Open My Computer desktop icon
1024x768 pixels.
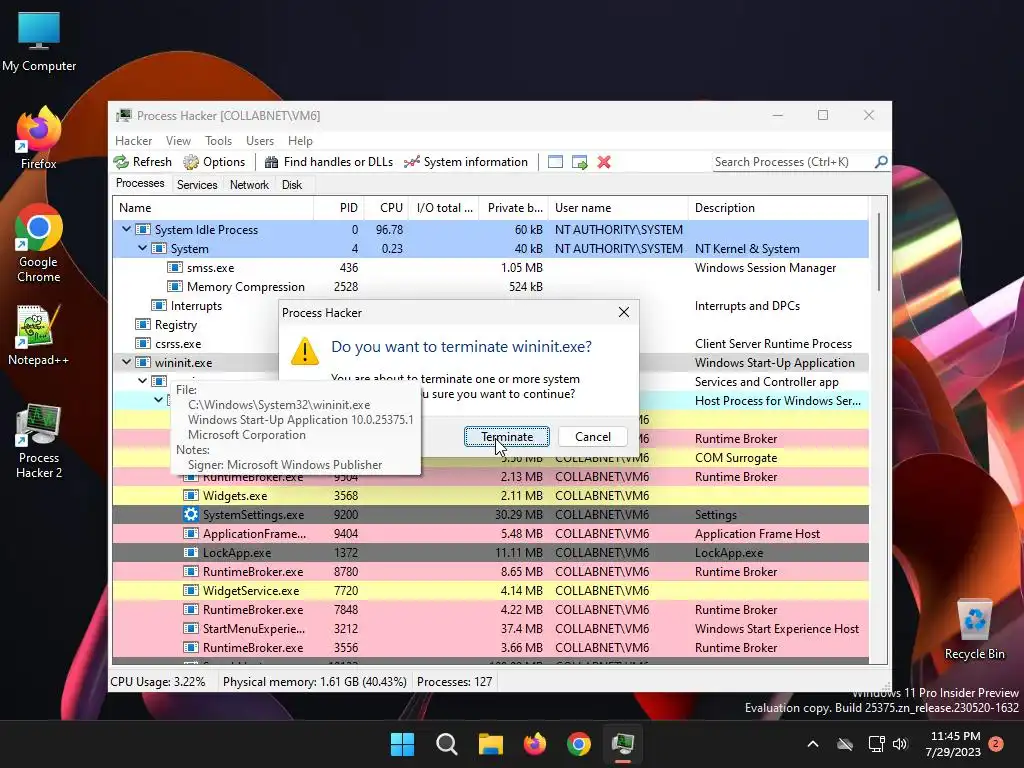[x=39, y=42]
